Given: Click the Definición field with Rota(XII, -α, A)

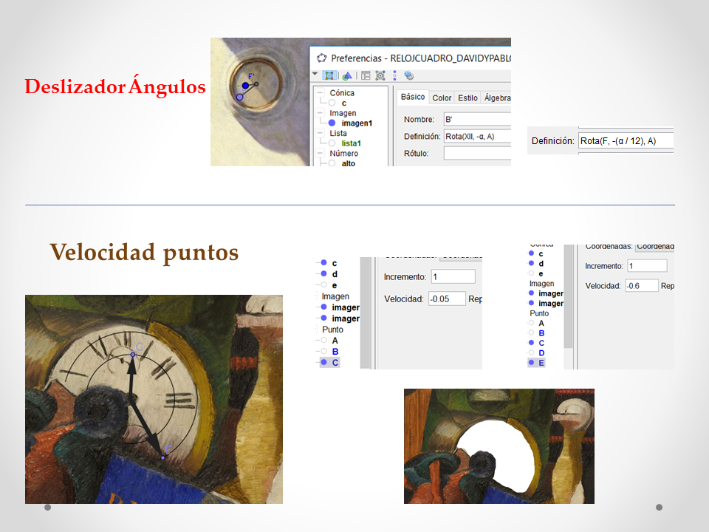Looking at the screenshot, I should (x=477, y=137).
